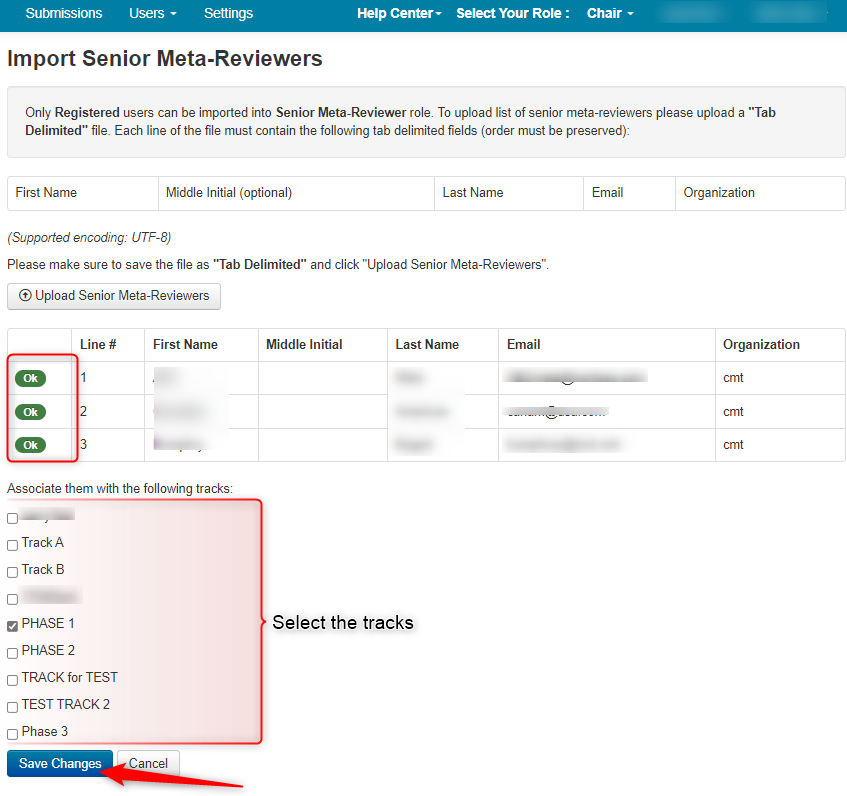Click Upload Senior Meta-Reviewers button
Viewport: 847px width, 796px height.
[x=114, y=296]
